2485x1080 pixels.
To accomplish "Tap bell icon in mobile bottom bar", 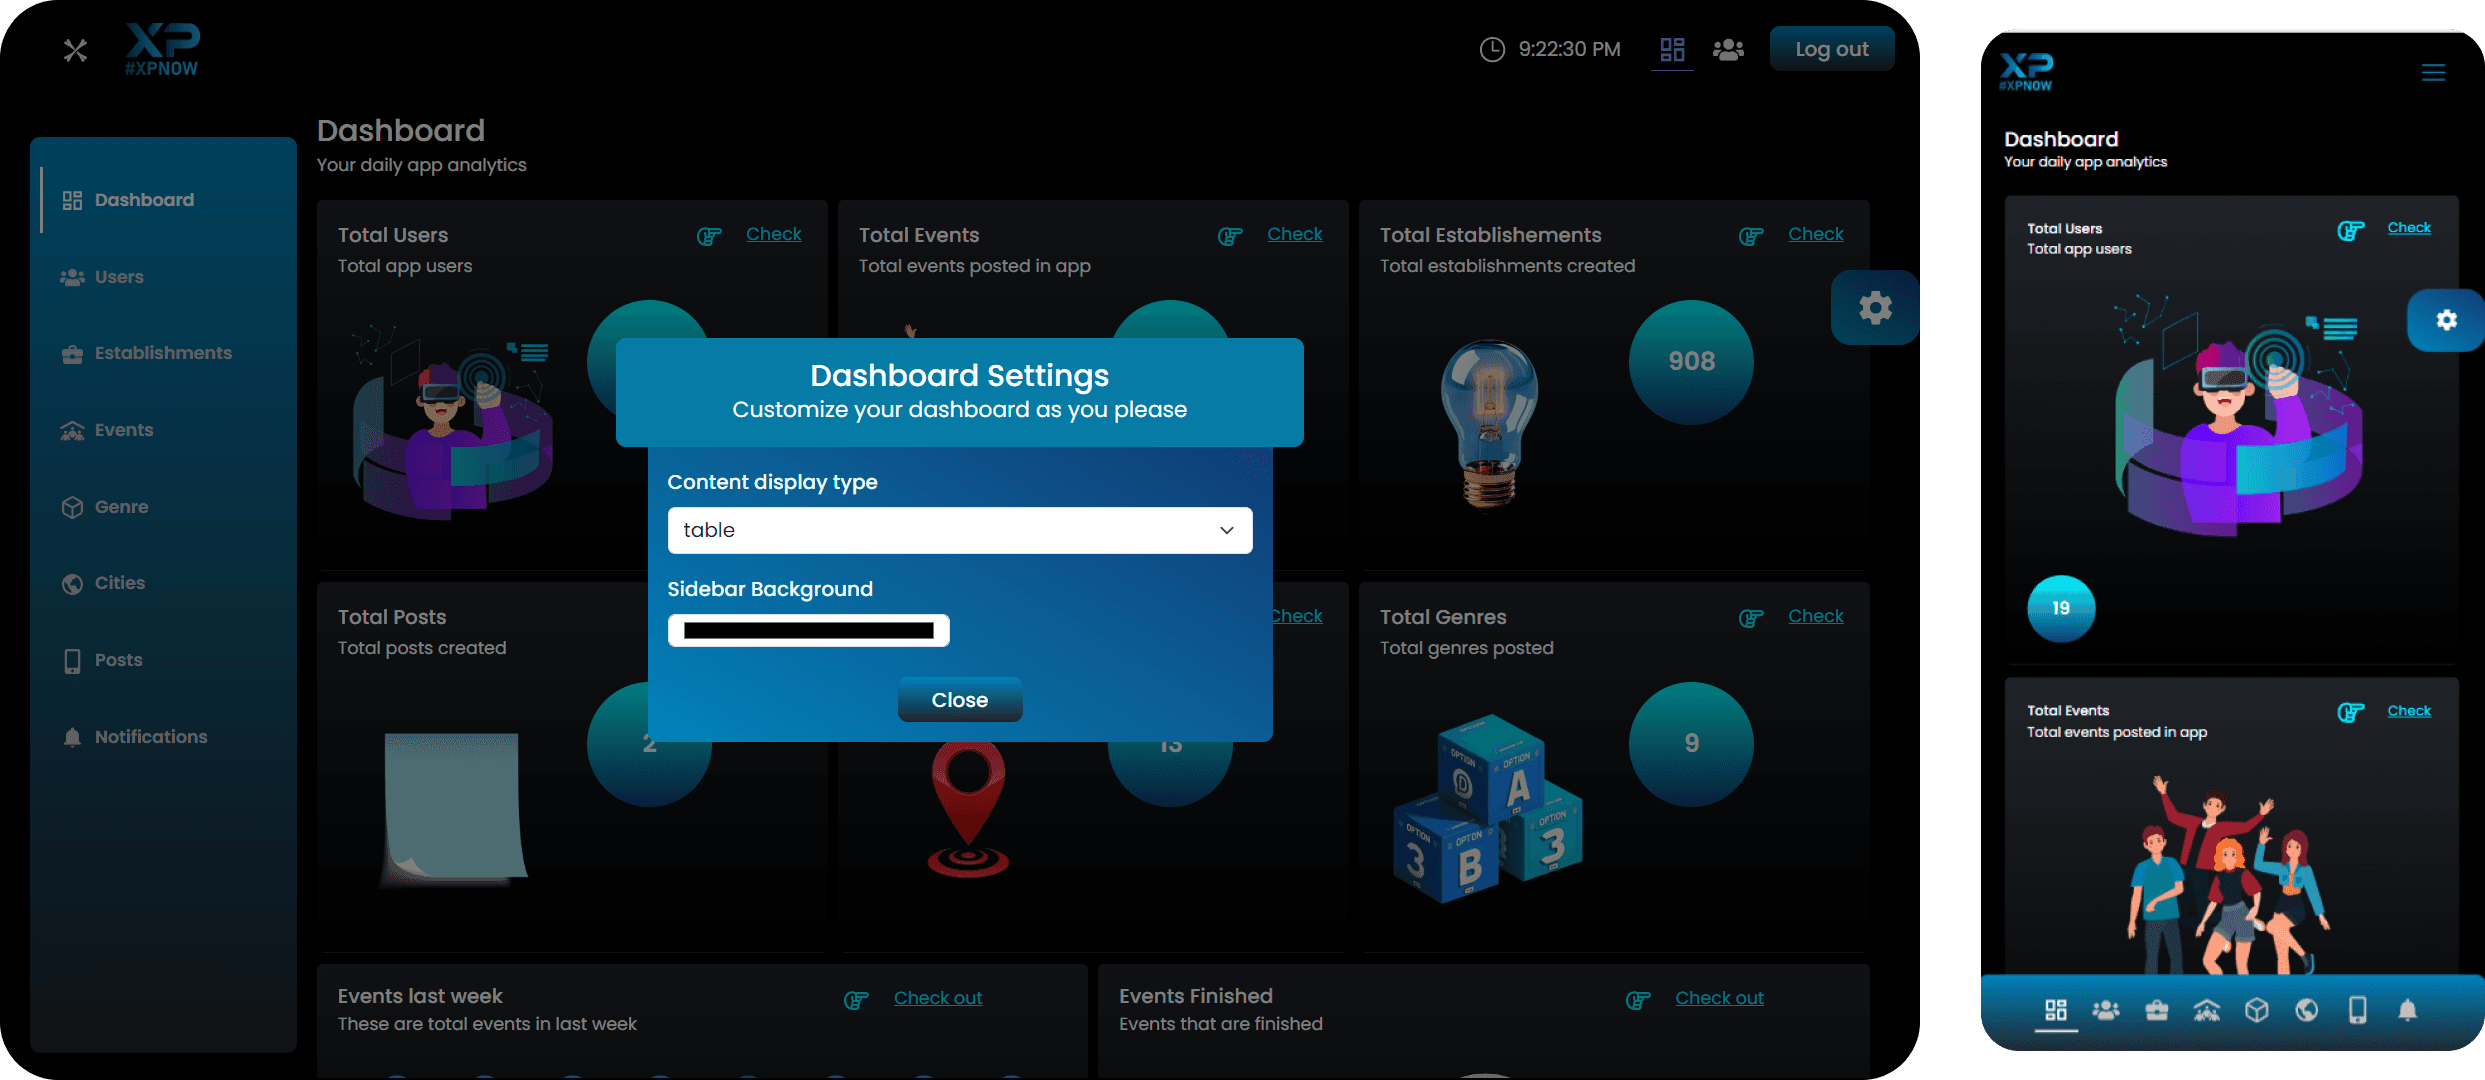I will (x=2407, y=1010).
